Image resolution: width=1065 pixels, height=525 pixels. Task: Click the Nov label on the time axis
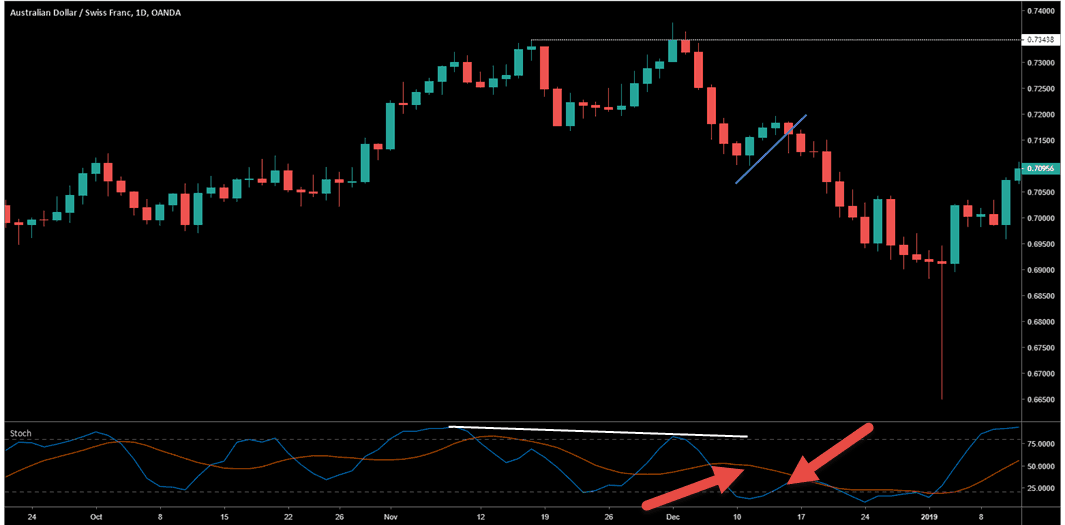click(390, 518)
